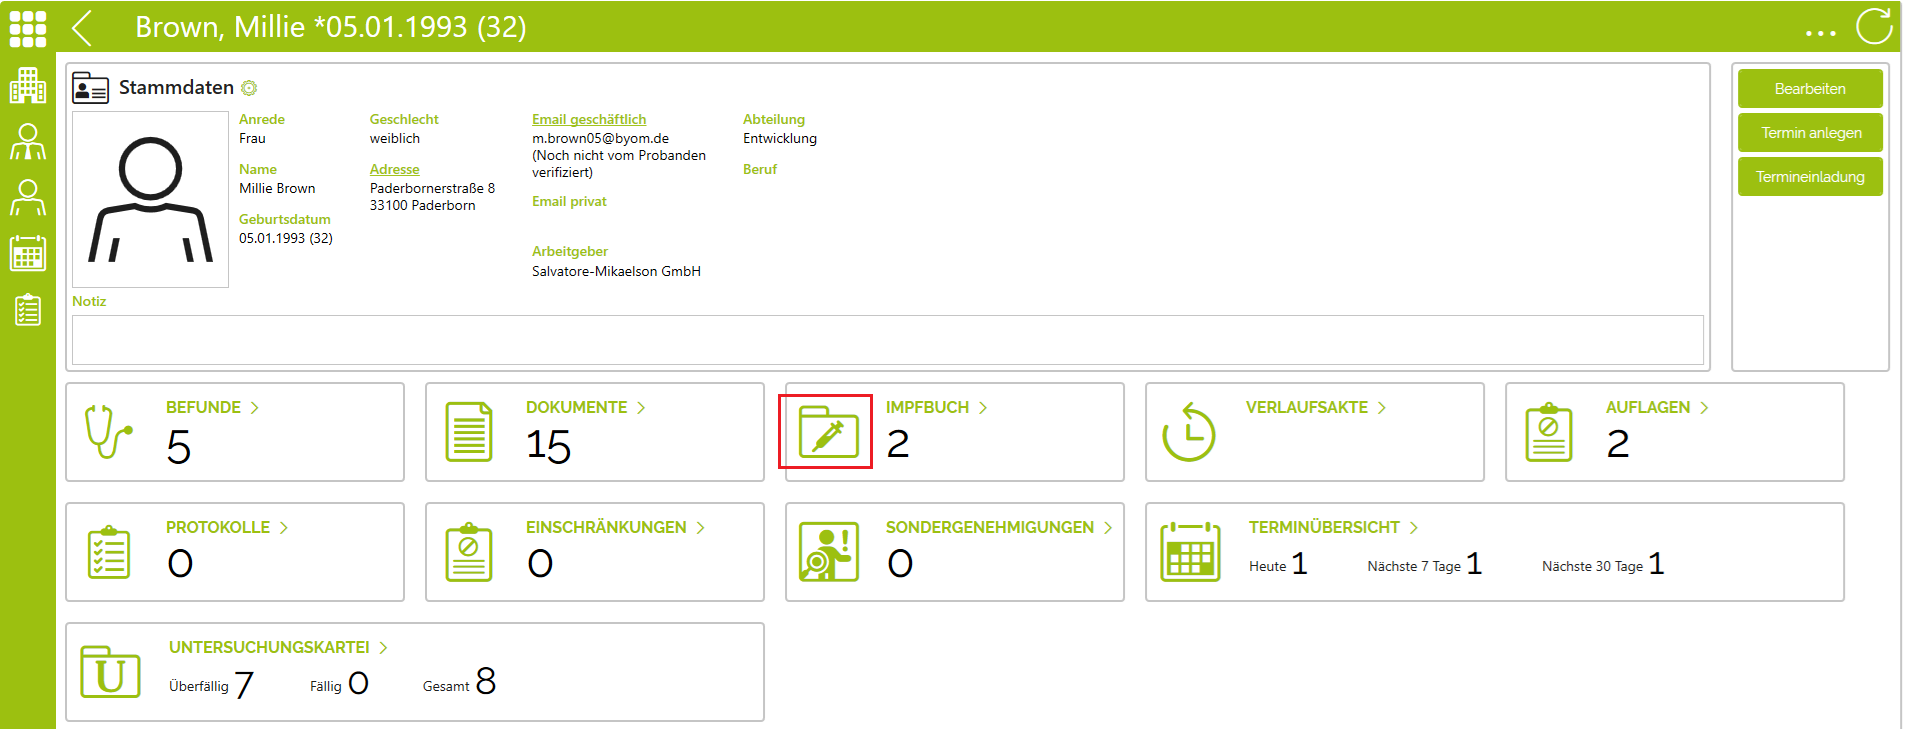Click the address Paderbornerstraße 8

point(432,188)
